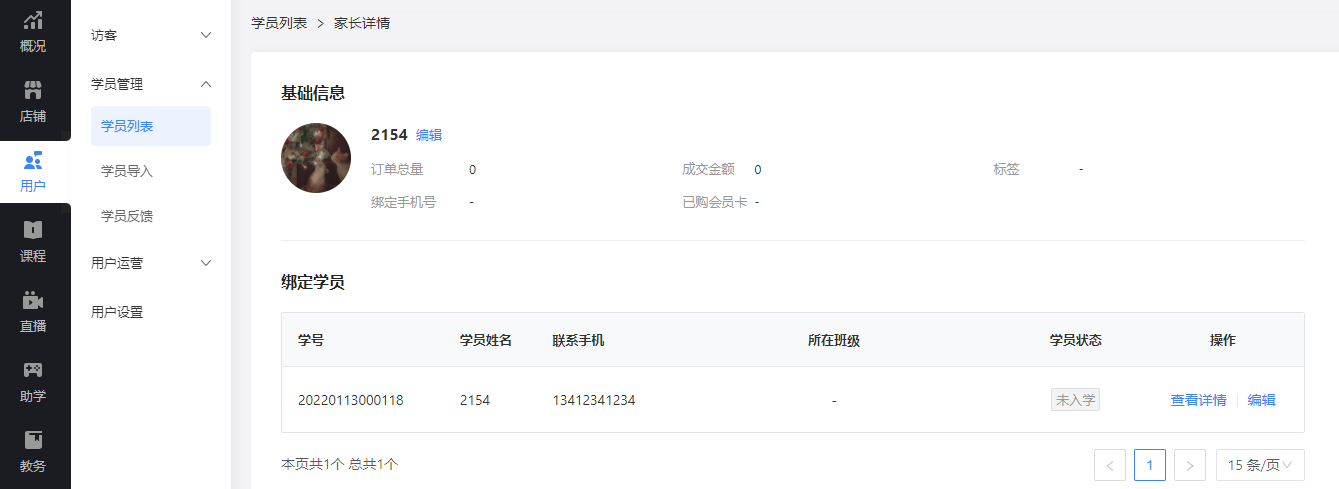
Task: Click the 编辑 link beside name 2154
Action: (x=429, y=135)
